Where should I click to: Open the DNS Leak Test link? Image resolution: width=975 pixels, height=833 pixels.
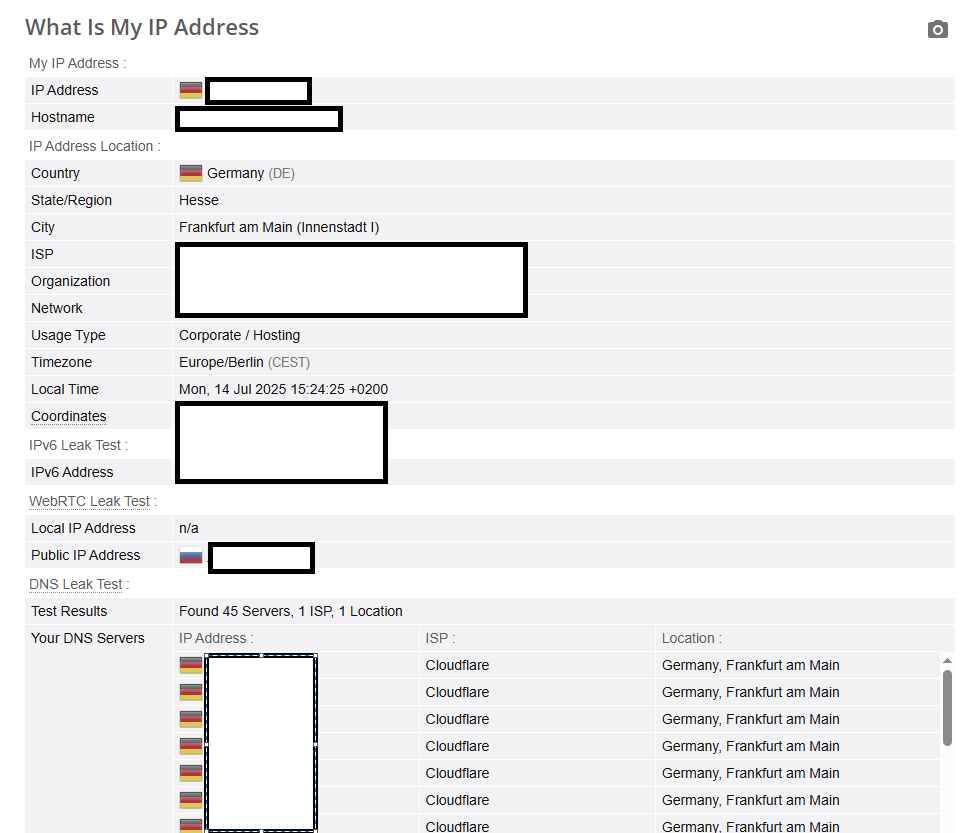(x=76, y=584)
